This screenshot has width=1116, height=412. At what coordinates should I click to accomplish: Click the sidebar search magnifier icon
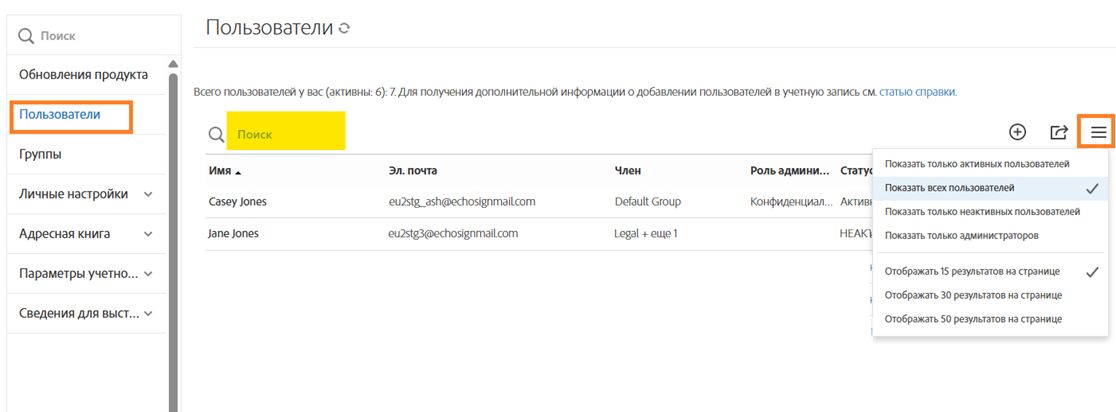[27, 36]
